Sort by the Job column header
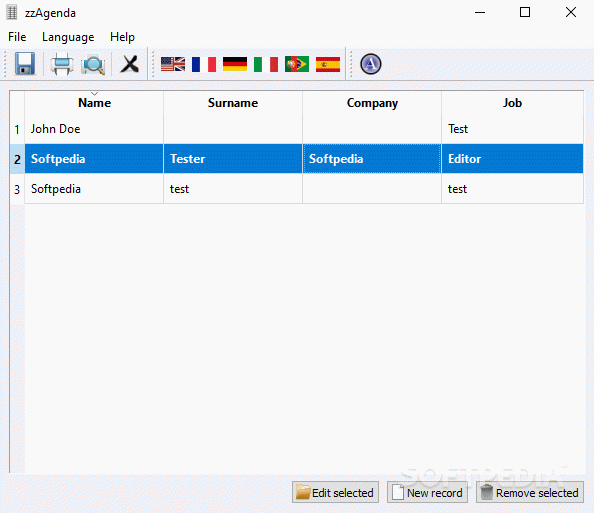 512,103
